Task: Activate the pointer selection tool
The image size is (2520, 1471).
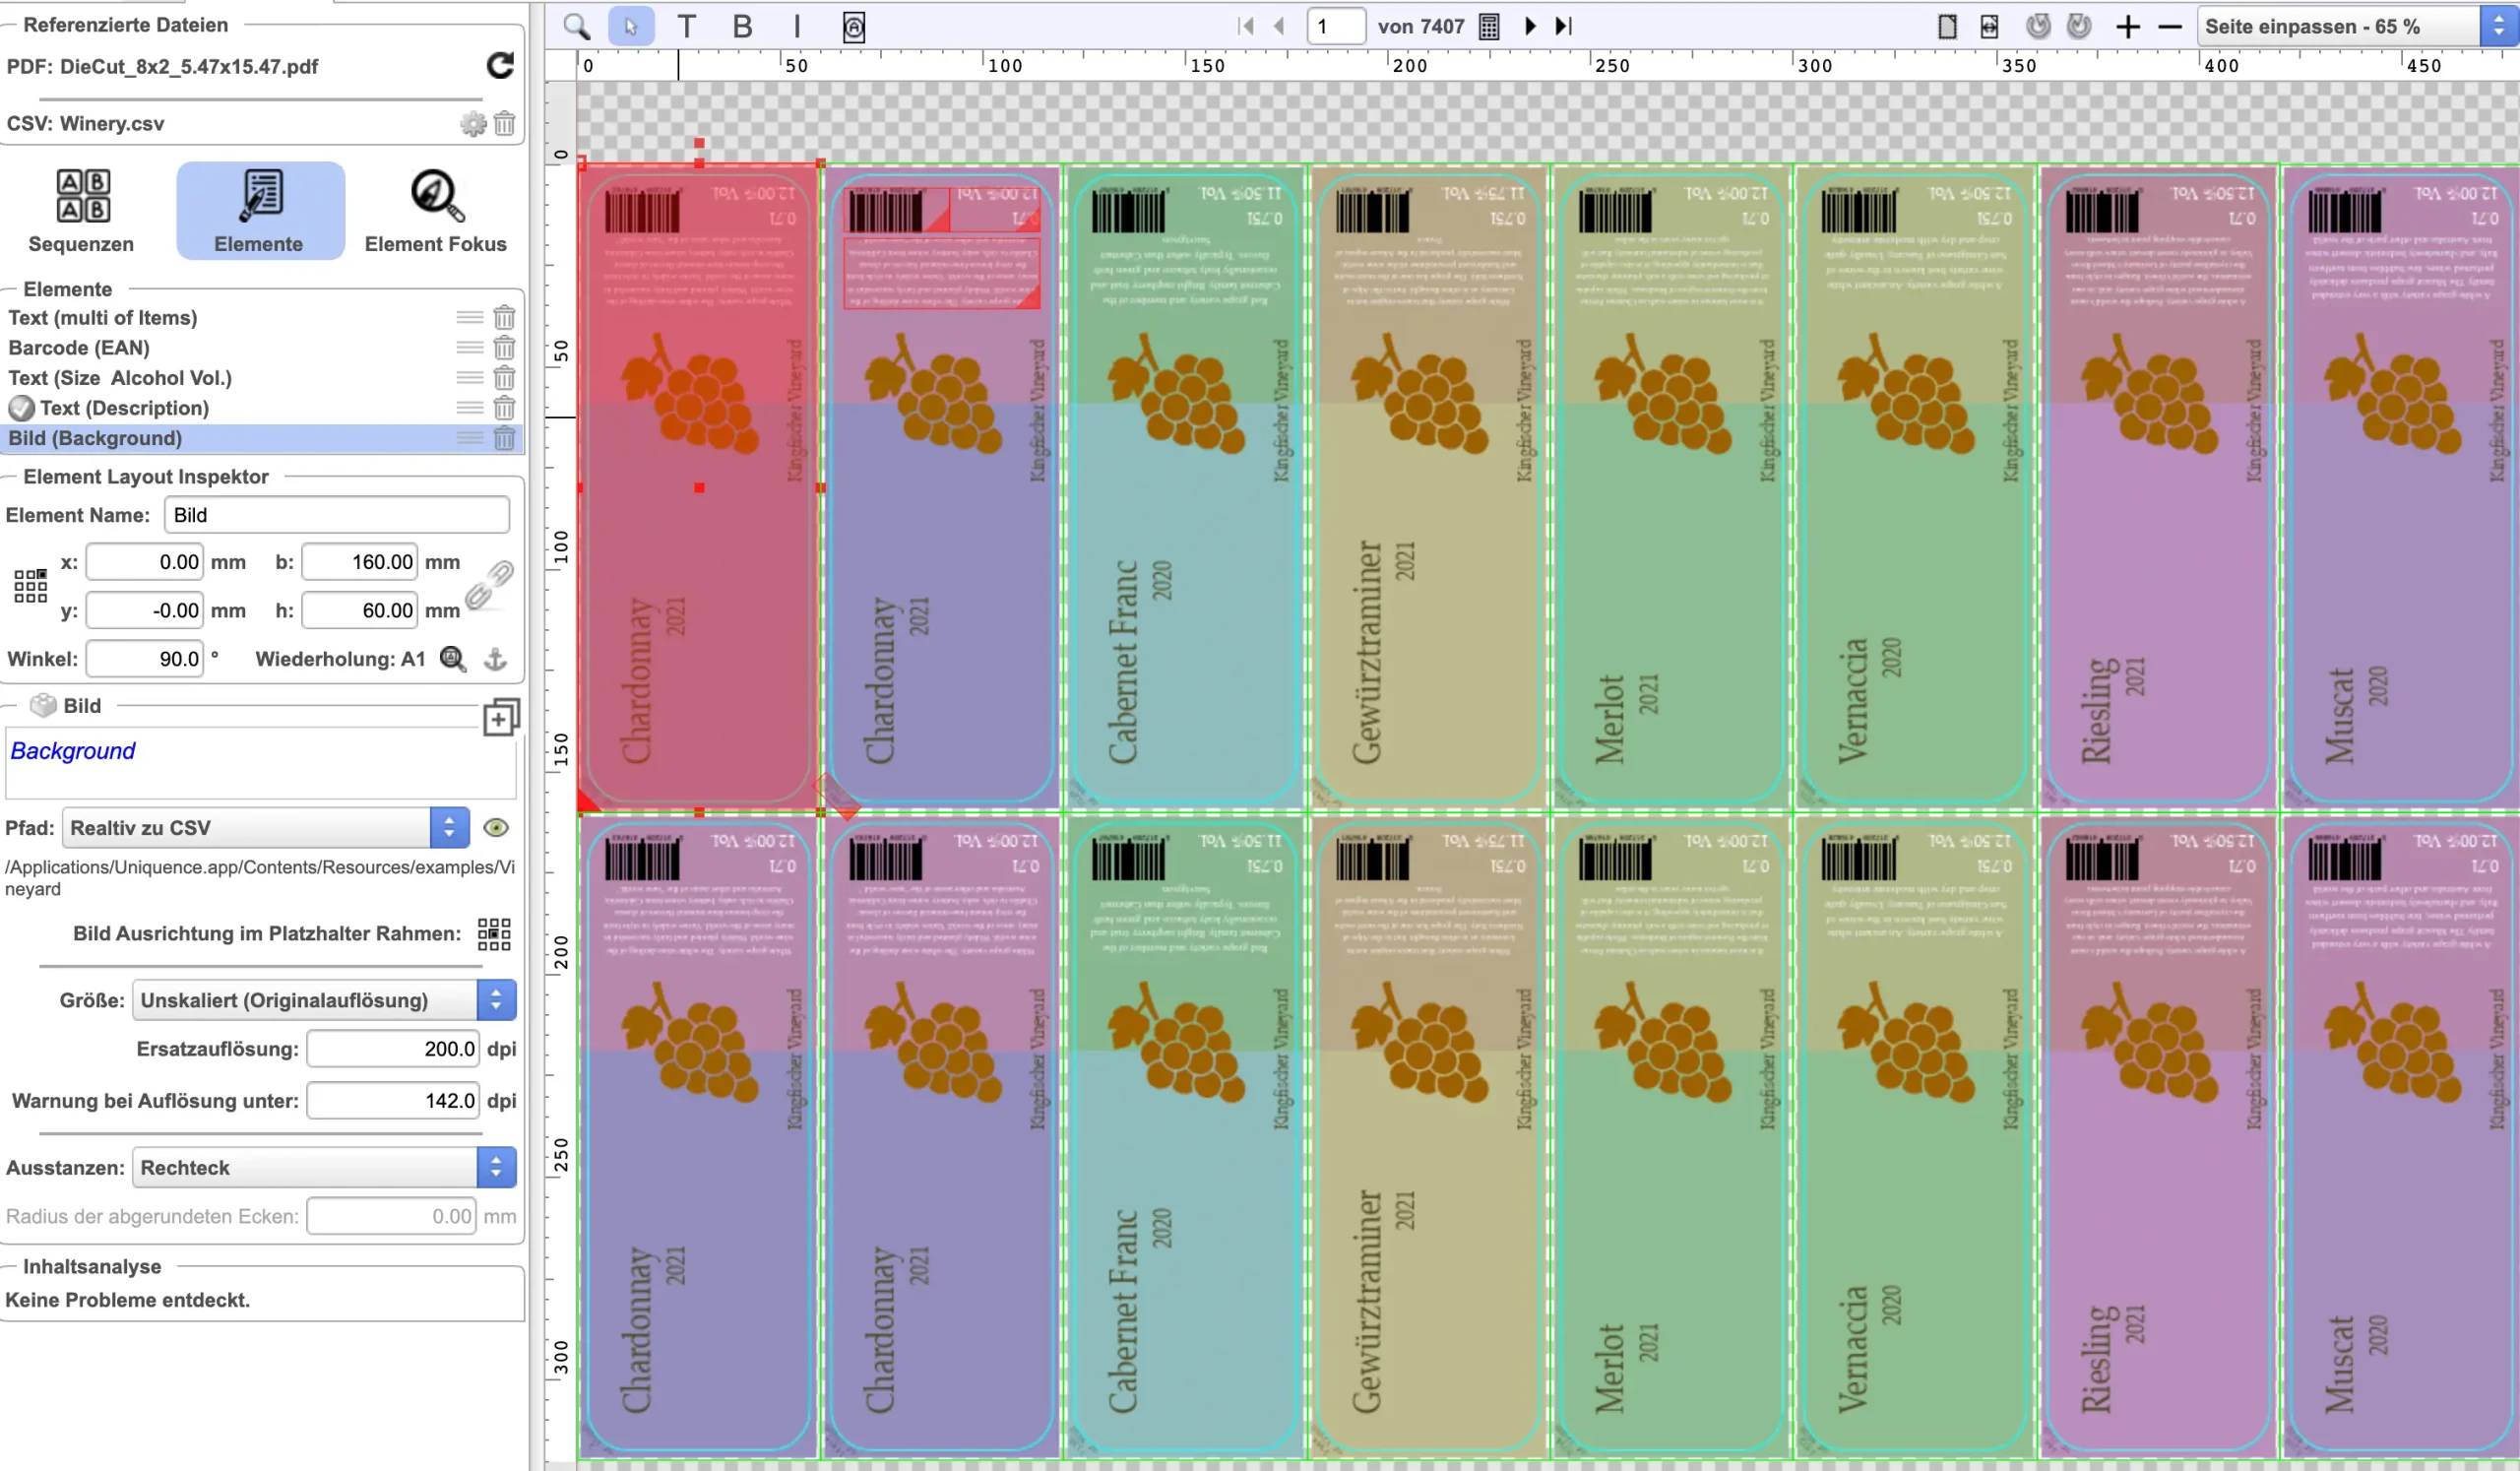Action: (630, 26)
